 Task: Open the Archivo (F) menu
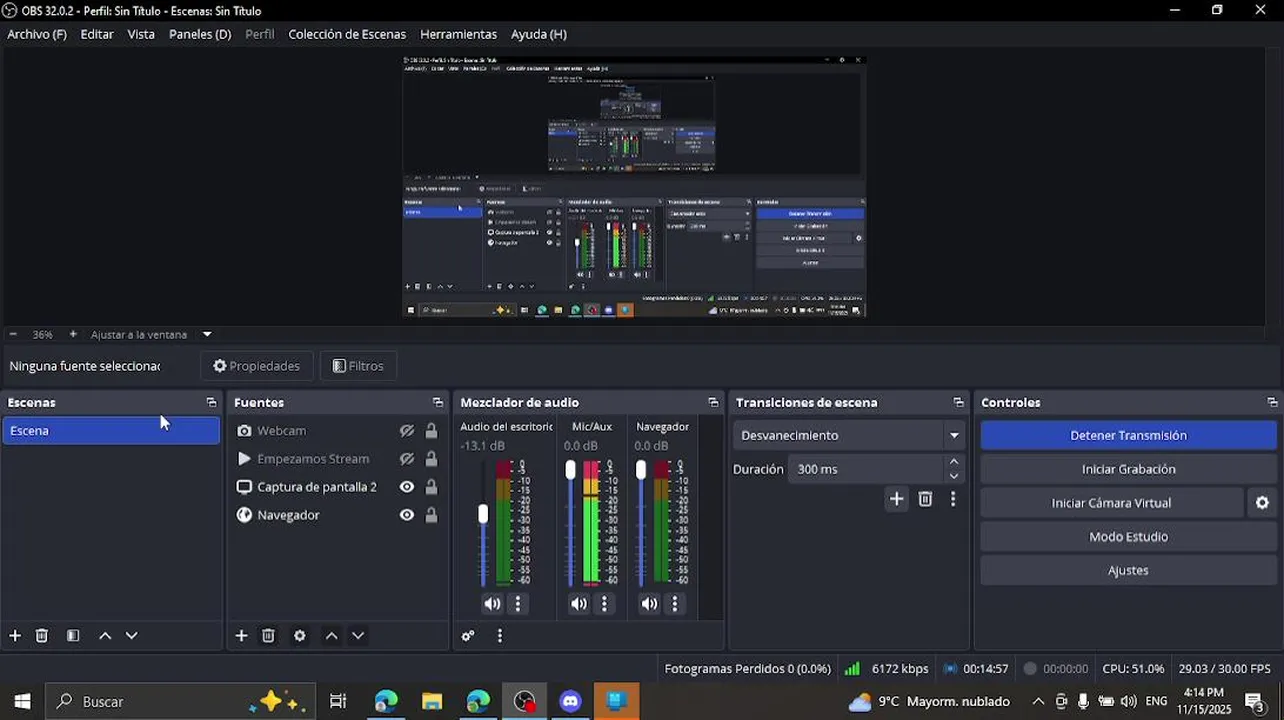pyautogui.click(x=37, y=34)
